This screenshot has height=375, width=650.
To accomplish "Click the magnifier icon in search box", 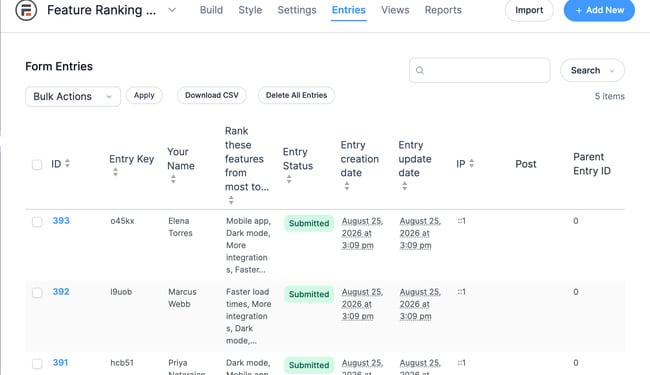I will pos(420,70).
